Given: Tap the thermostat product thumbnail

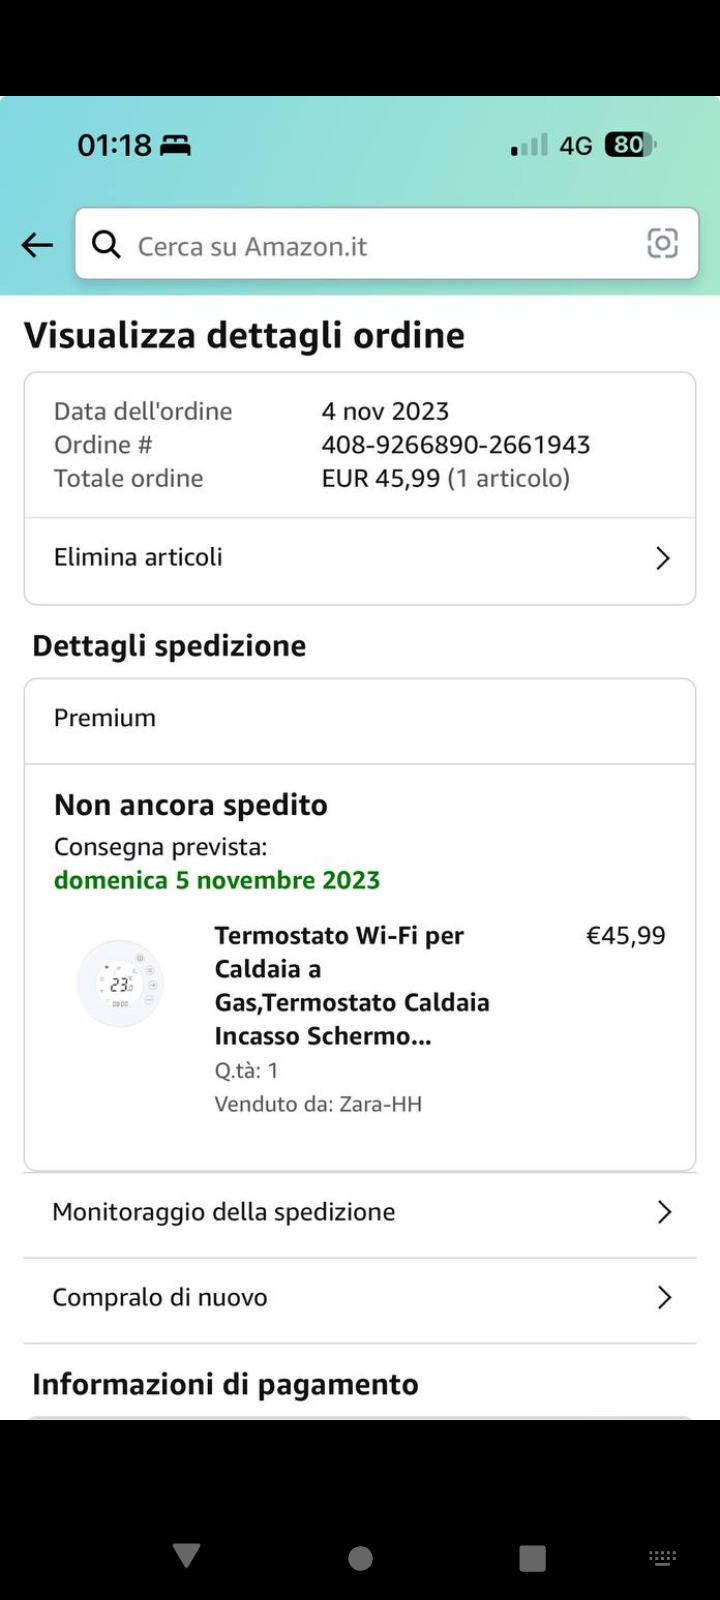Looking at the screenshot, I should (x=121, y=984).
